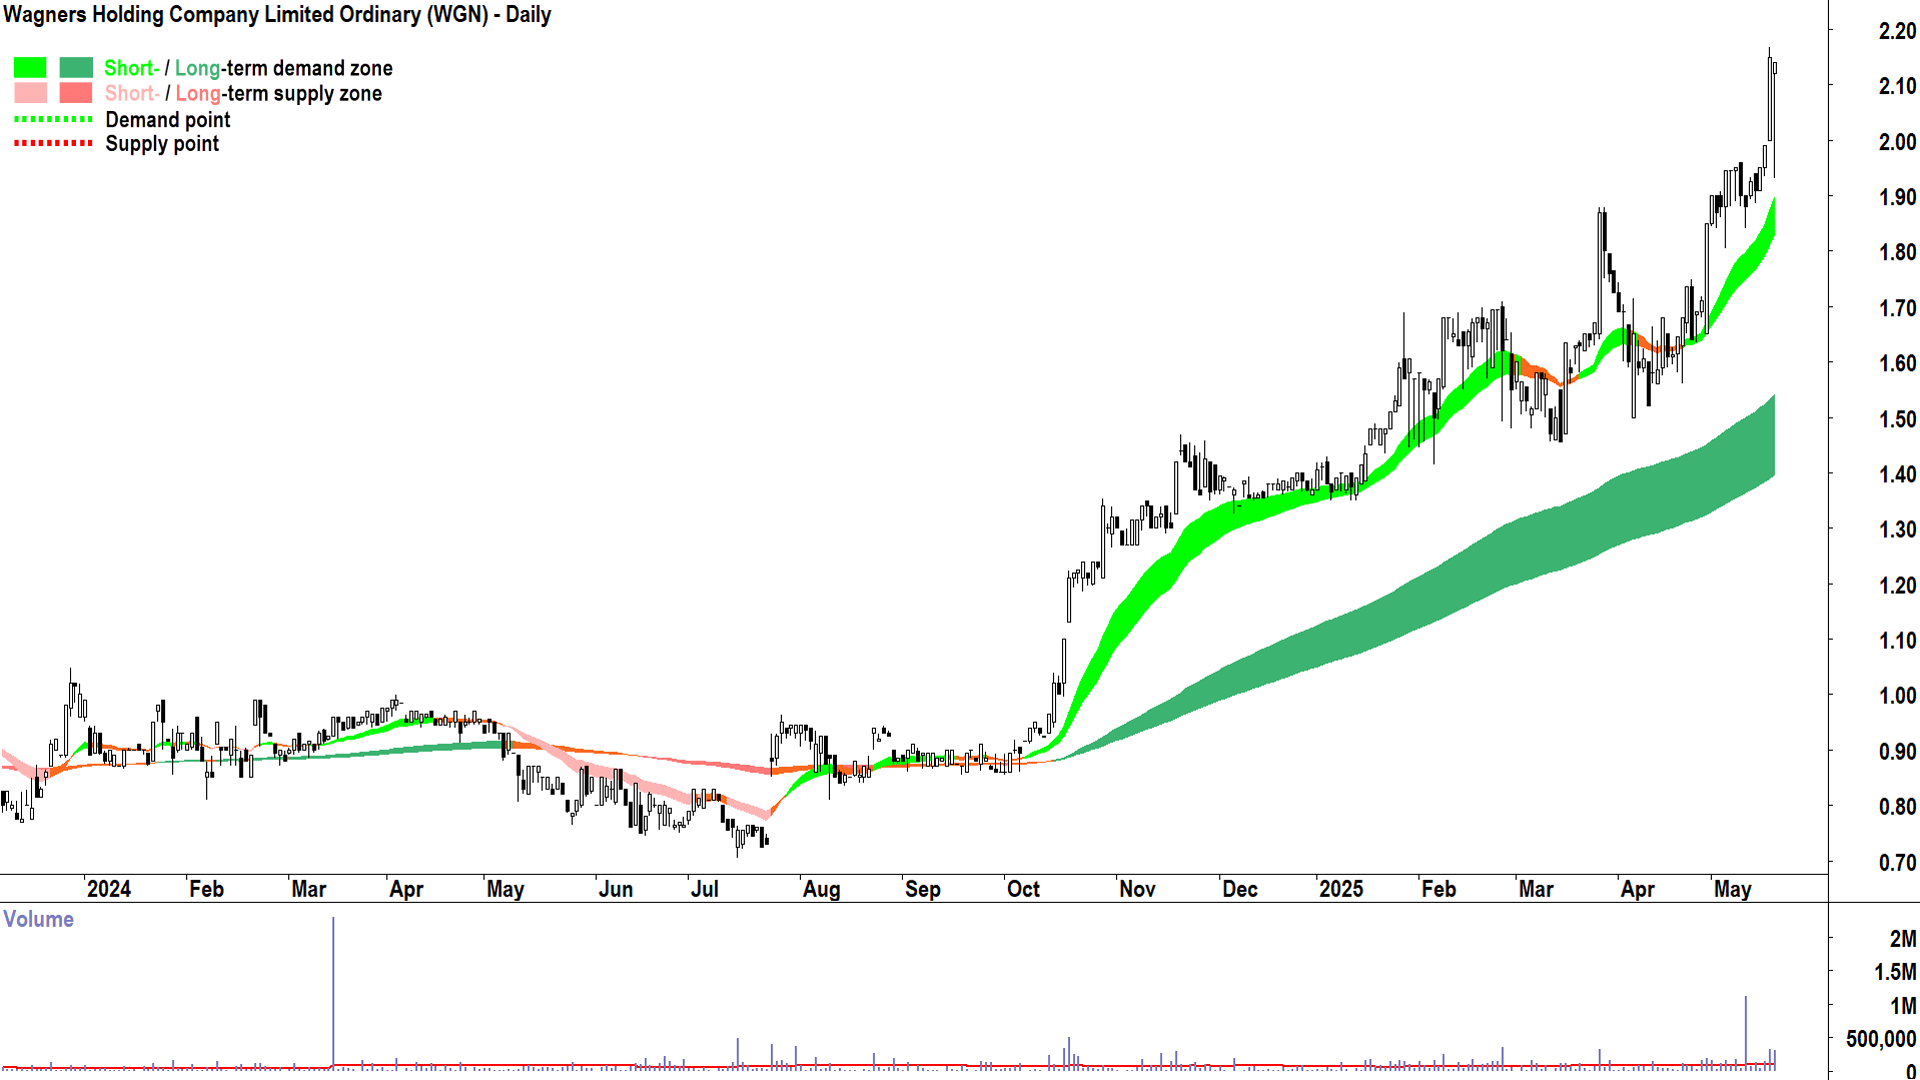The height and width of the screenshot is (1080, 1920).
Task: Click the Oct date axis label
Action: click(1023, 889)
